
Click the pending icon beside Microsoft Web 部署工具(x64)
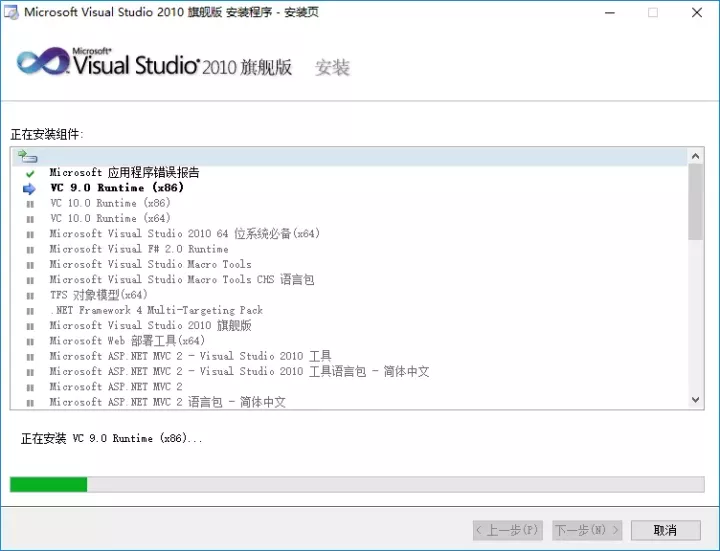click(x=30, y=342)
